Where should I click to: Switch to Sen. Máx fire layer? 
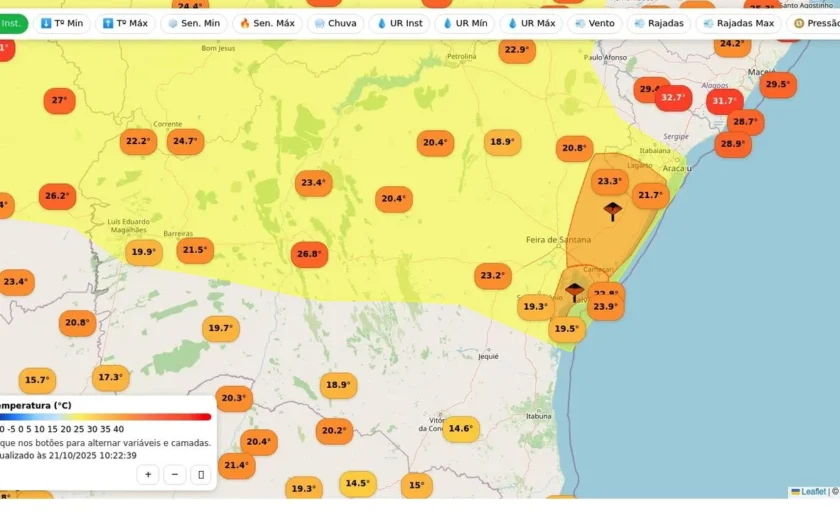[267, 24]
